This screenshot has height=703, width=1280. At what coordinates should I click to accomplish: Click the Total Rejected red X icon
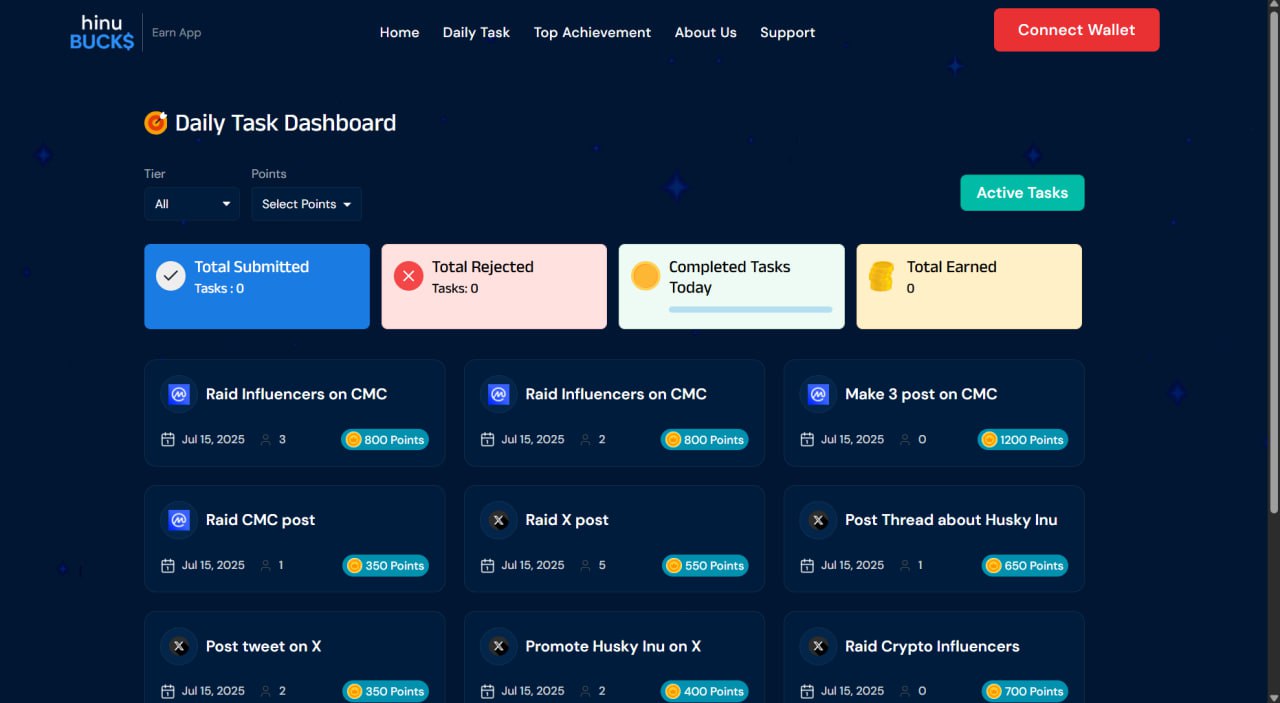(408, 276)
